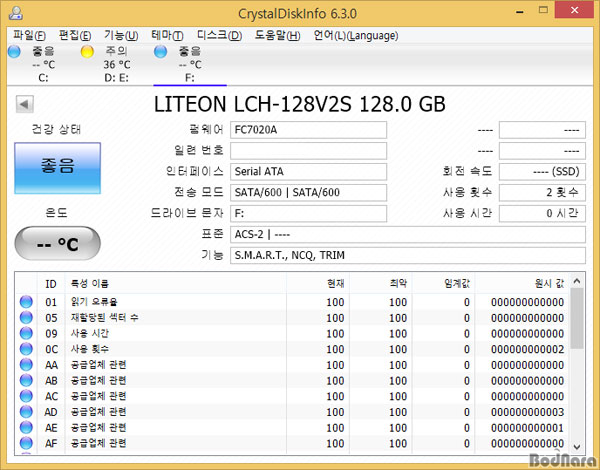Open the 디스크(D) menu
The width and height of the screenshot is (600, 470).
click(x=219, y=36)
